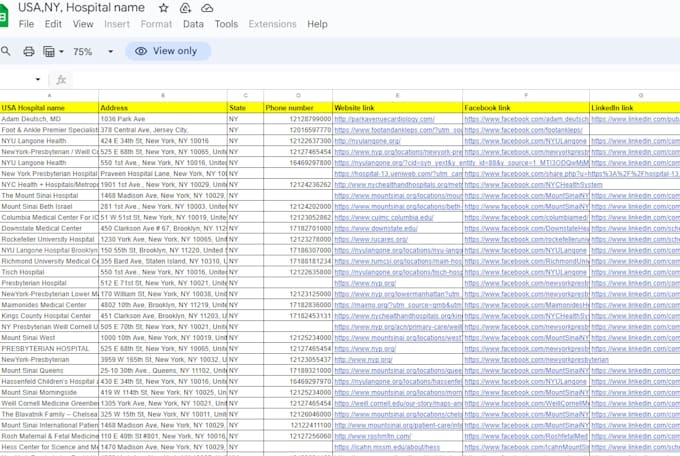Select the 'Mount Sinai Queens' cell

point(49,371)
